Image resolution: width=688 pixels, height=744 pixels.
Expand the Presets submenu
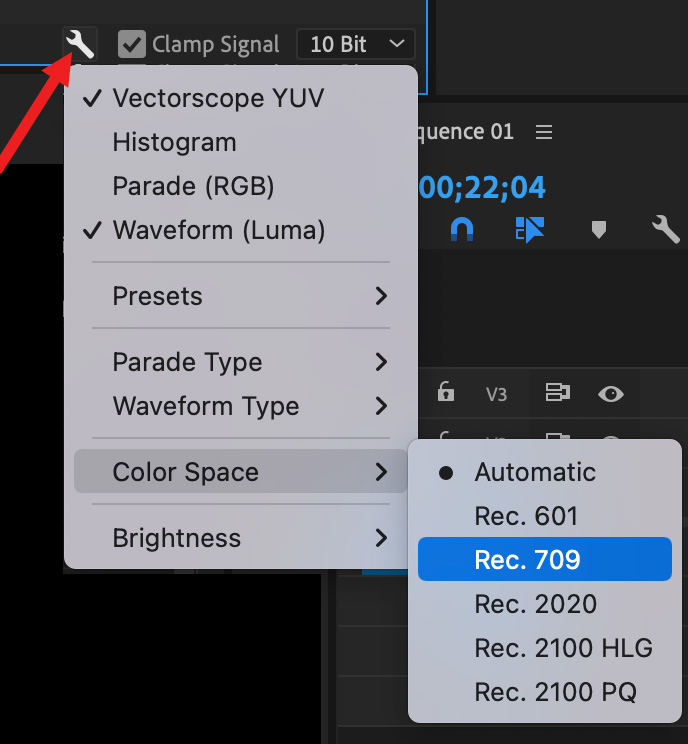[x=240, y=296]
